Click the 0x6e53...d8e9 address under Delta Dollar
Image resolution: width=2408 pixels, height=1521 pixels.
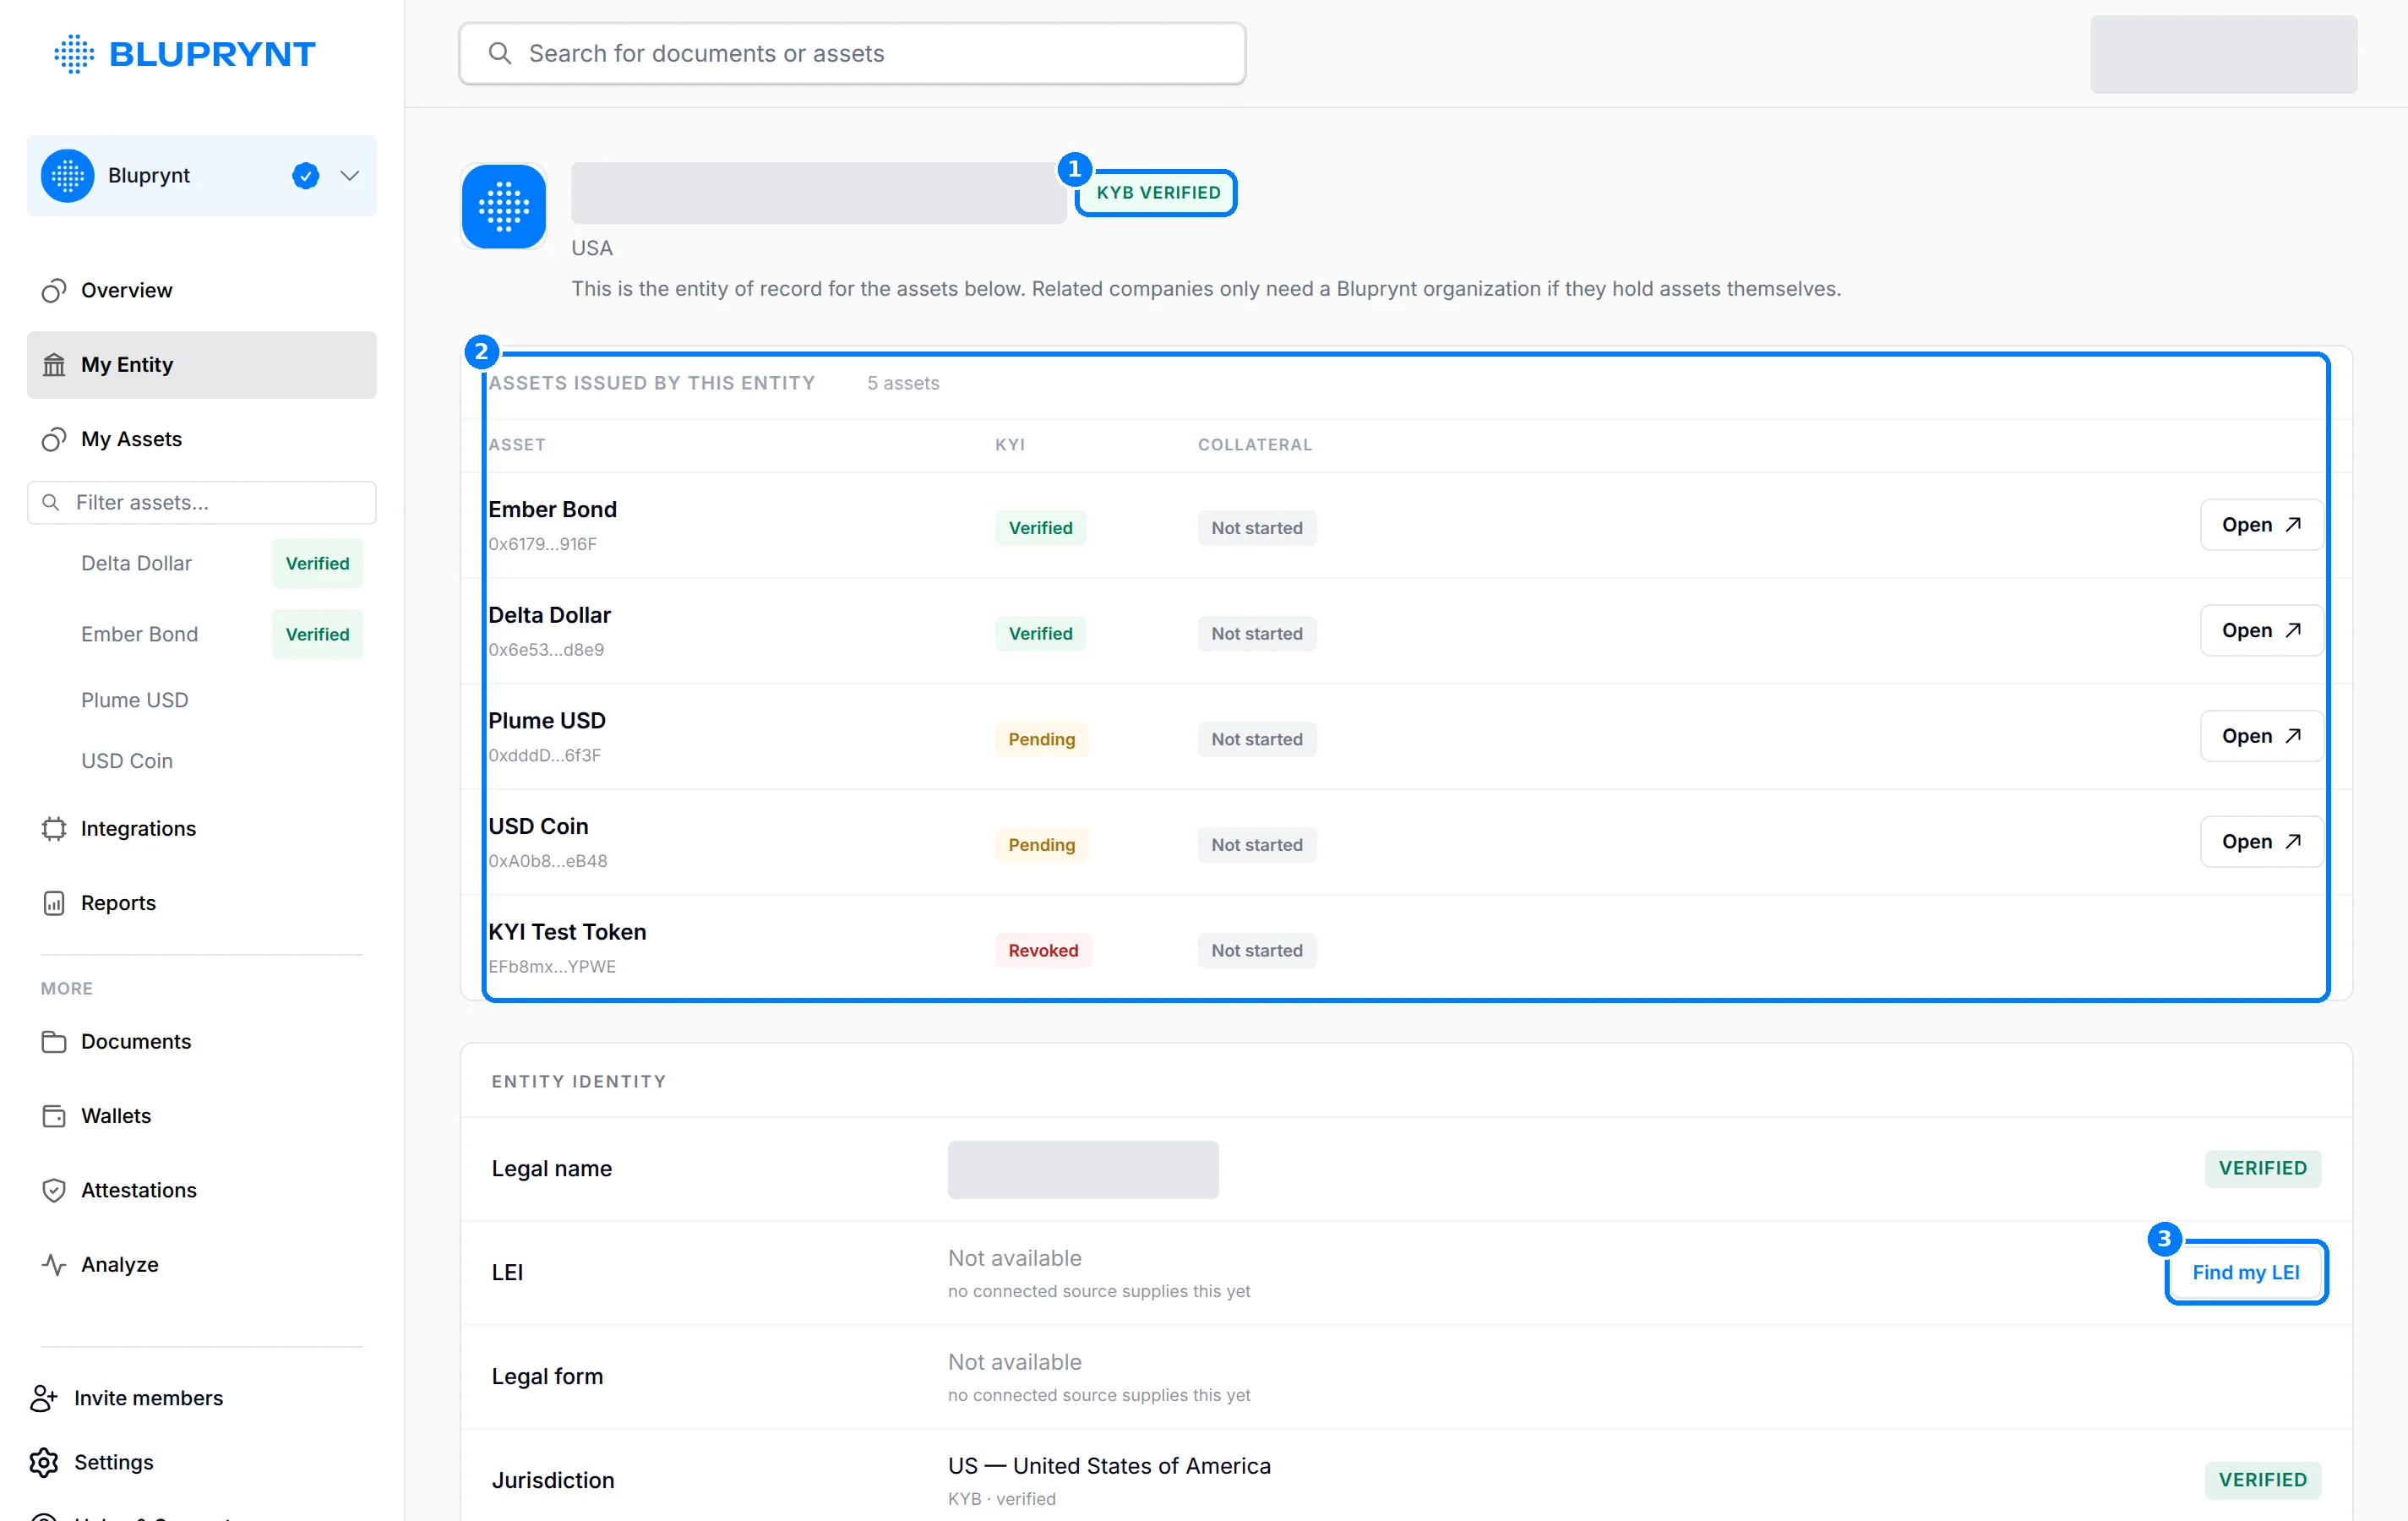[x=546, y=650]
